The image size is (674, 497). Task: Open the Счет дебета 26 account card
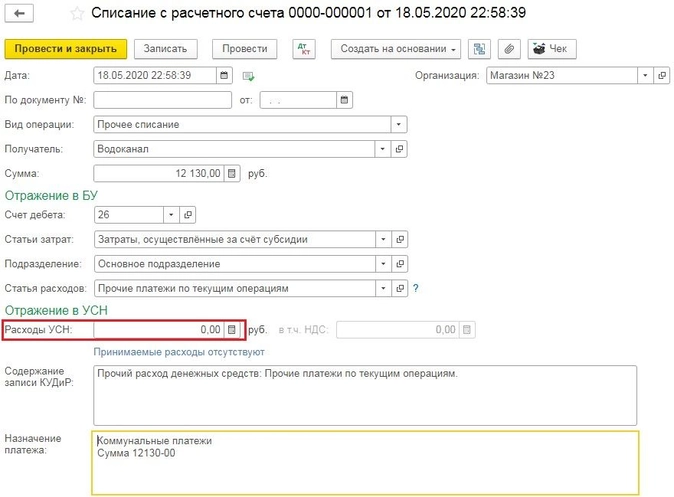click(x=187, y=215)
